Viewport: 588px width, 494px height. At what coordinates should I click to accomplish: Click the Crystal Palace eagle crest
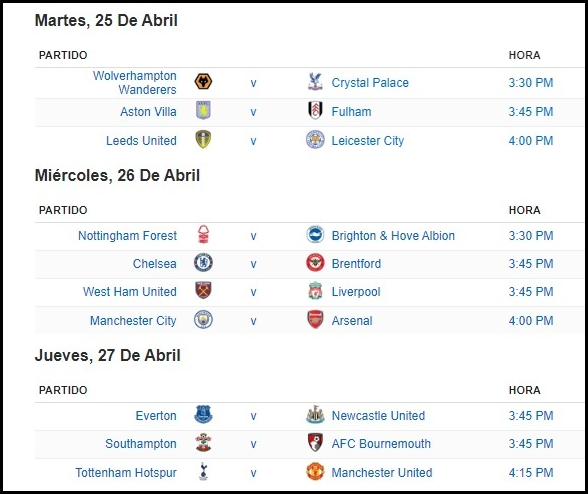315,81
